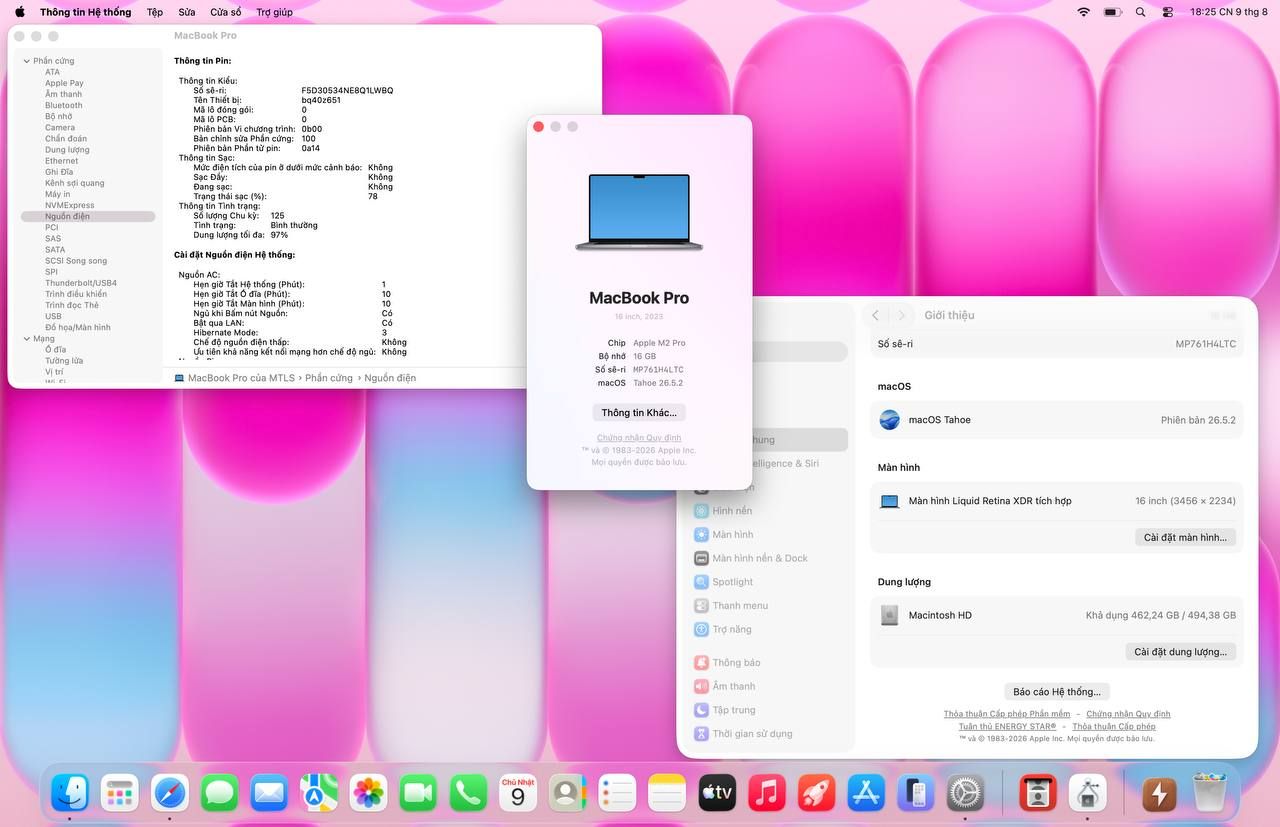
Task: Open the Apple TV app icon
Action: 717,793
